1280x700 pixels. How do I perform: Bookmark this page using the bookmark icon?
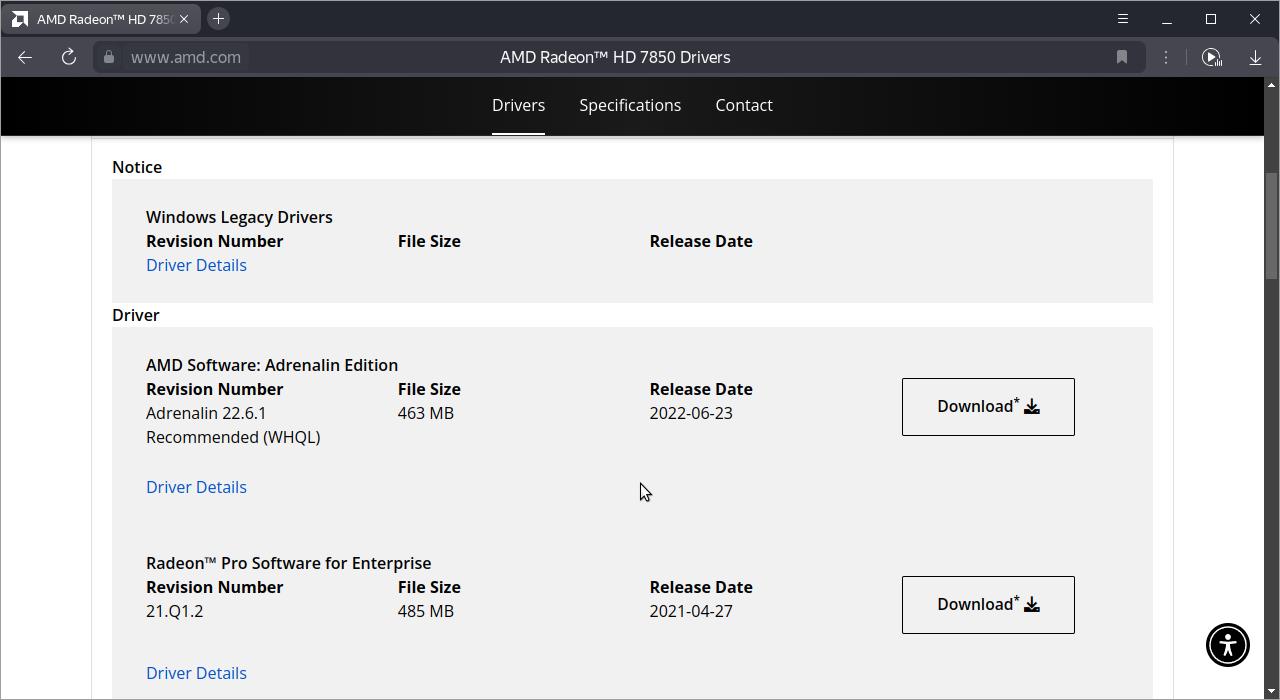point(1122,57)
